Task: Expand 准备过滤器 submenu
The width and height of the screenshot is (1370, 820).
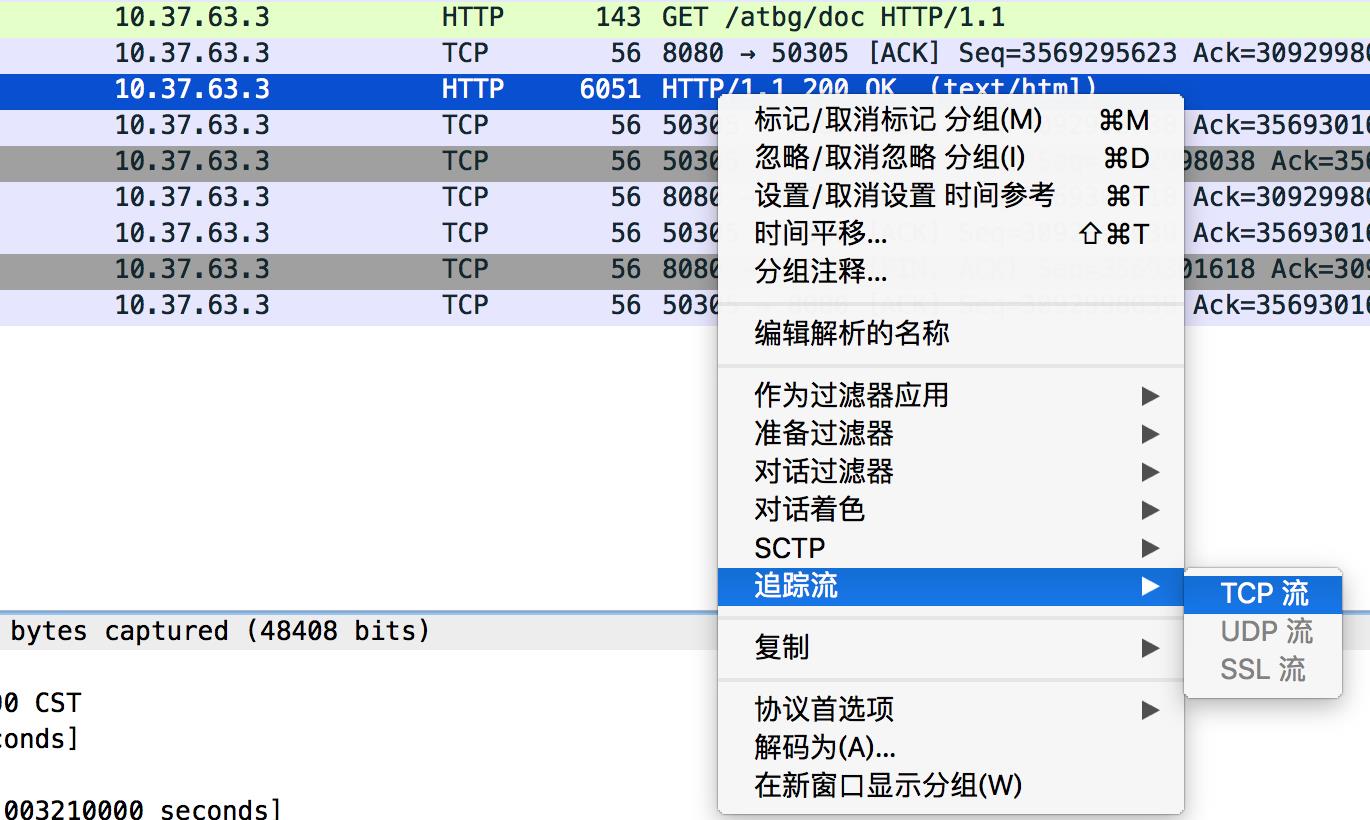Action: point(950,434)
